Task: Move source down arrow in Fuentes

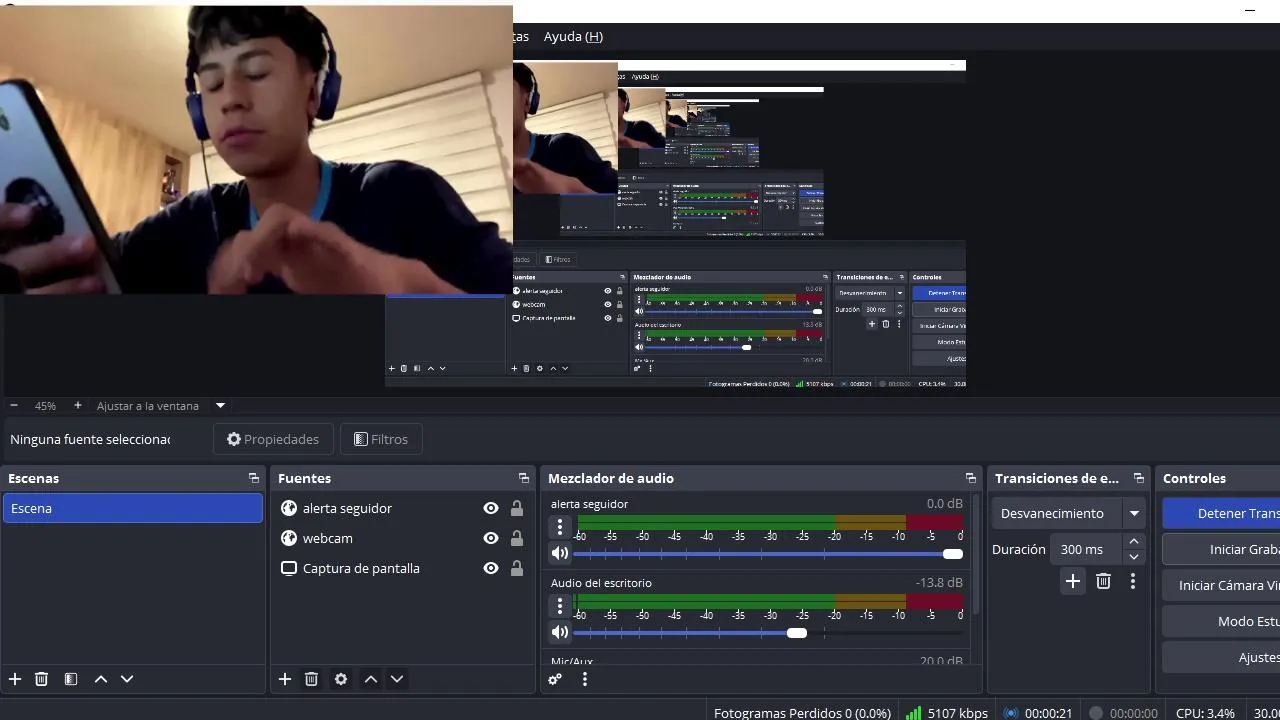Action: click(x=397, y=679)
